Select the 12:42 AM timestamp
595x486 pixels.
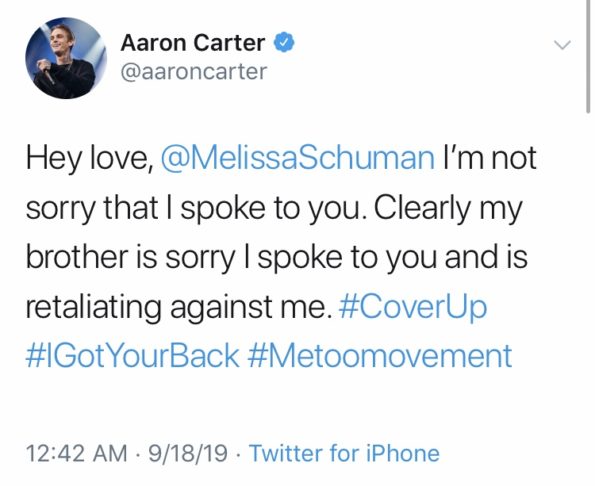click(x=77, y=453)
